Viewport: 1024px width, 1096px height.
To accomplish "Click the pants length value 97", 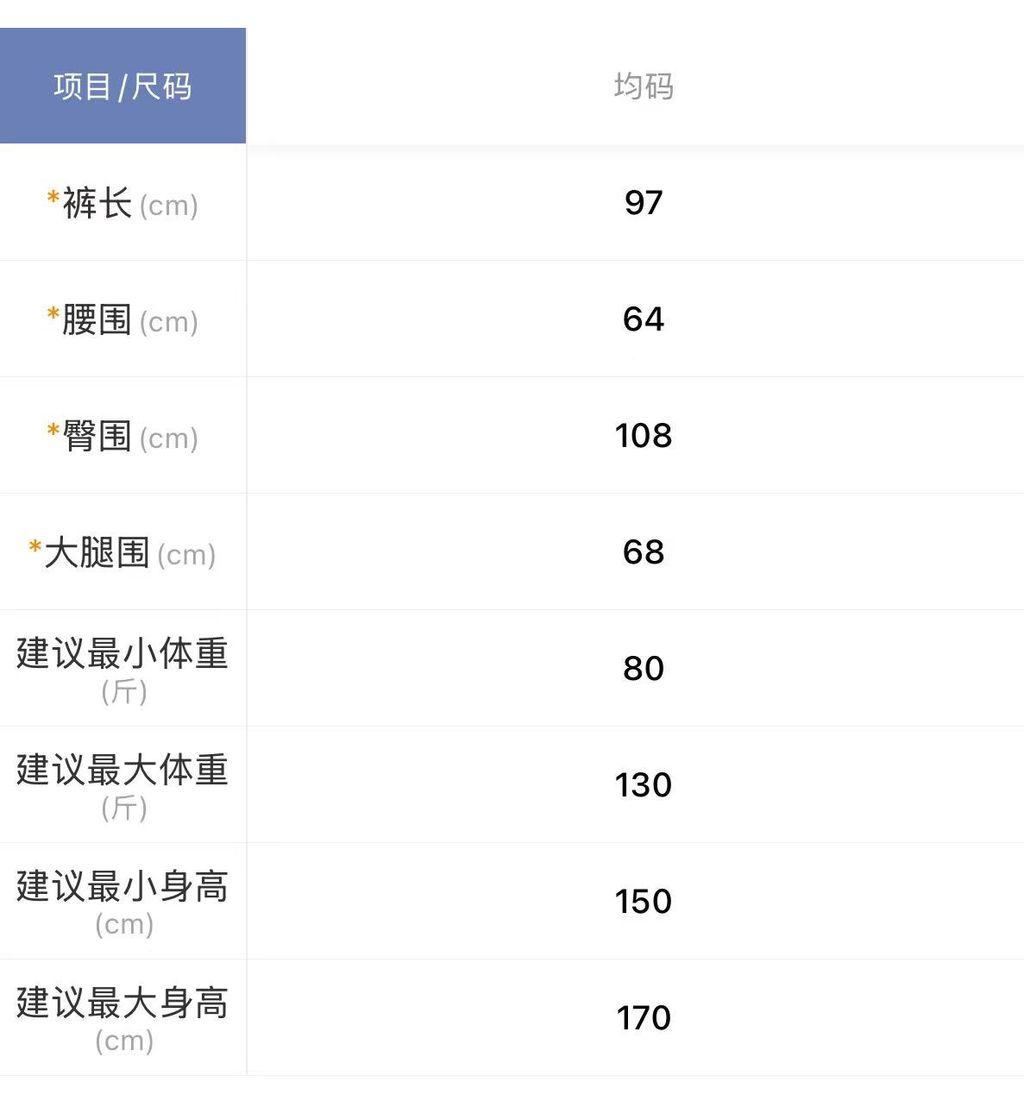I will (x=643, y=203).
